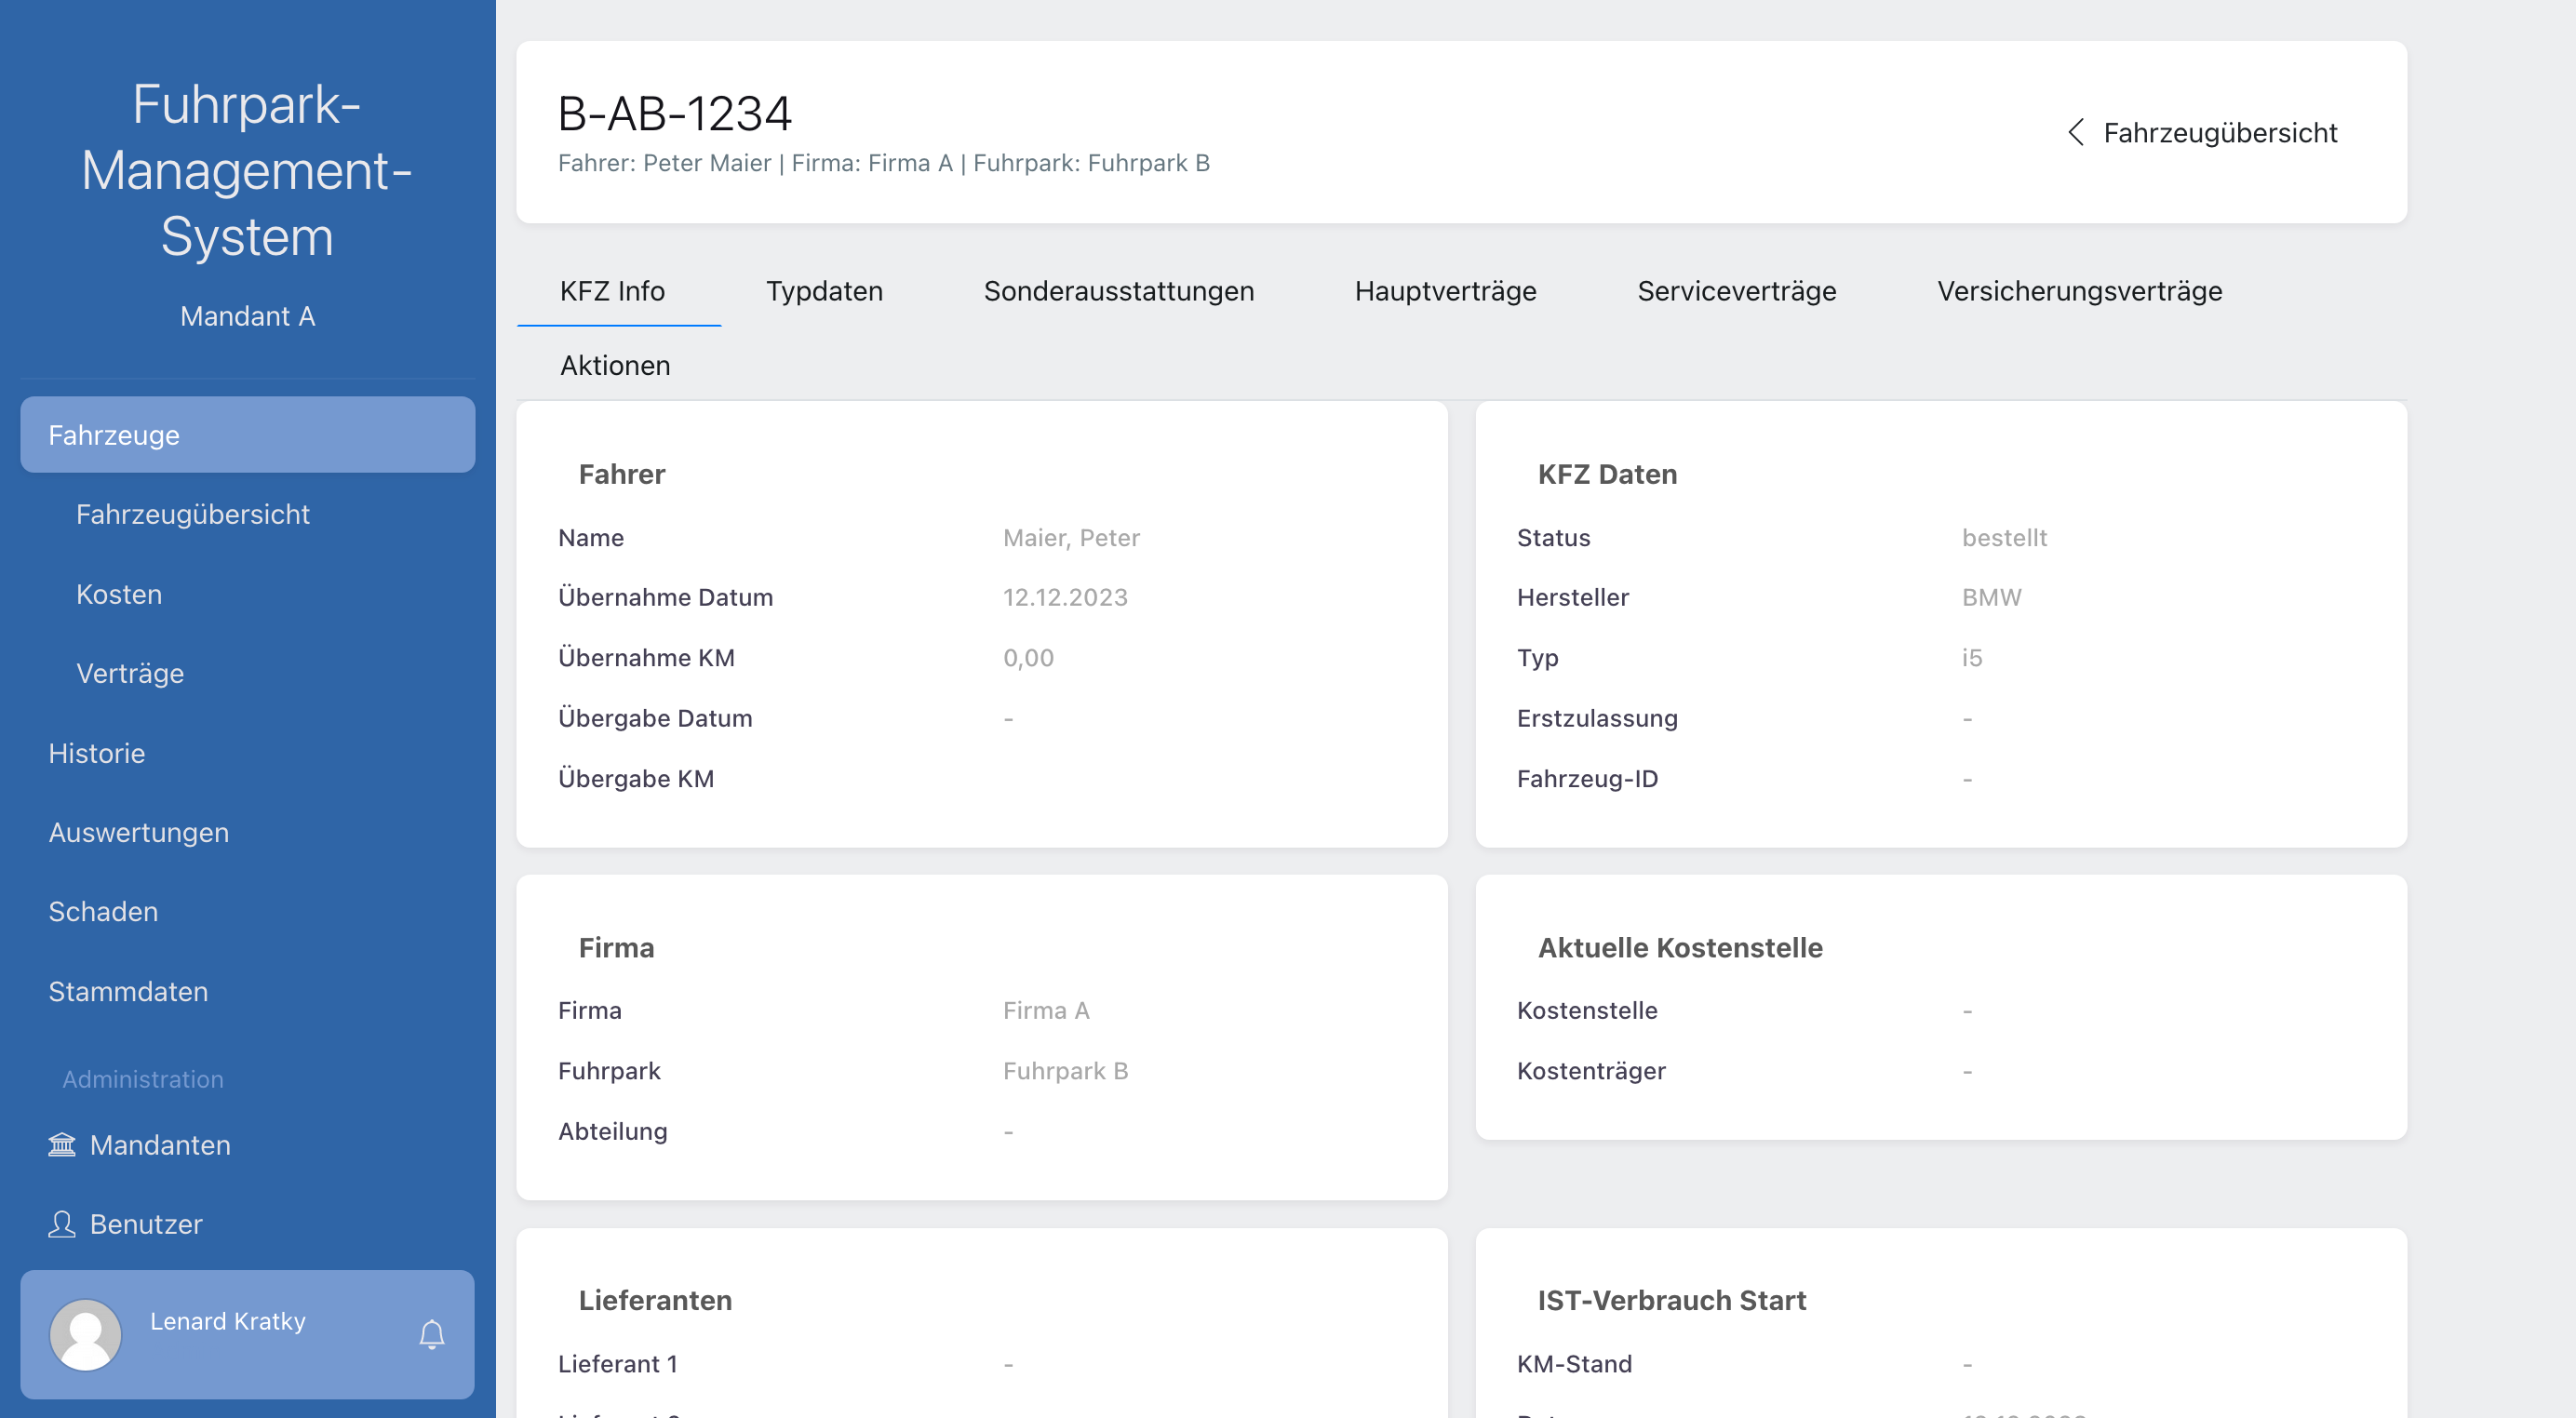Open the Typdaten tab
Screen dimensions: 2576x1418
pyautogui.click(x=824, y=291)
